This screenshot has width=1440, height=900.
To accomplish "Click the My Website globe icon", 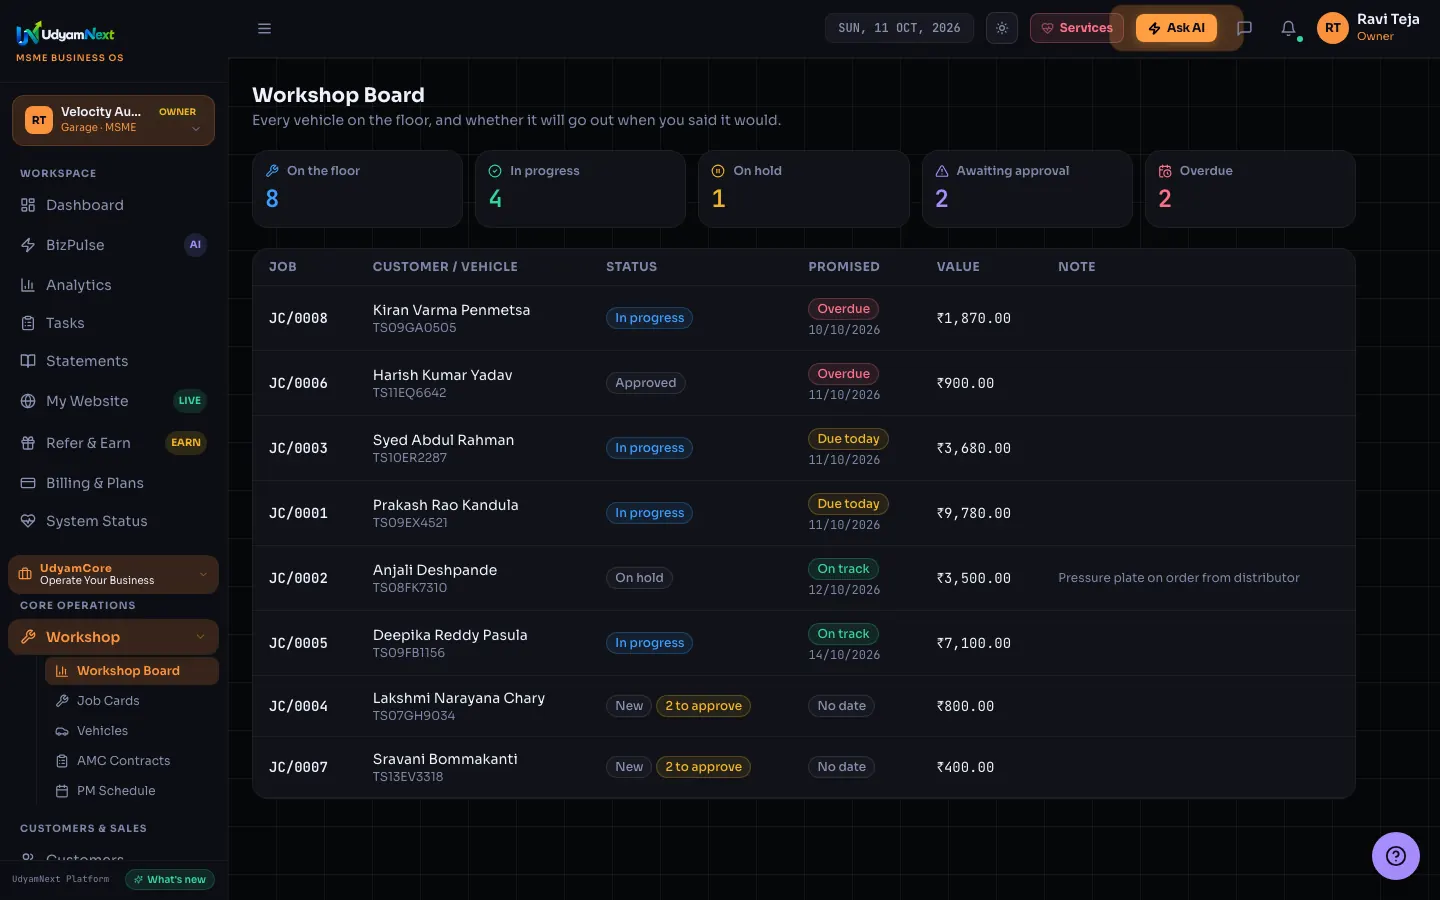I will [28, 401].
